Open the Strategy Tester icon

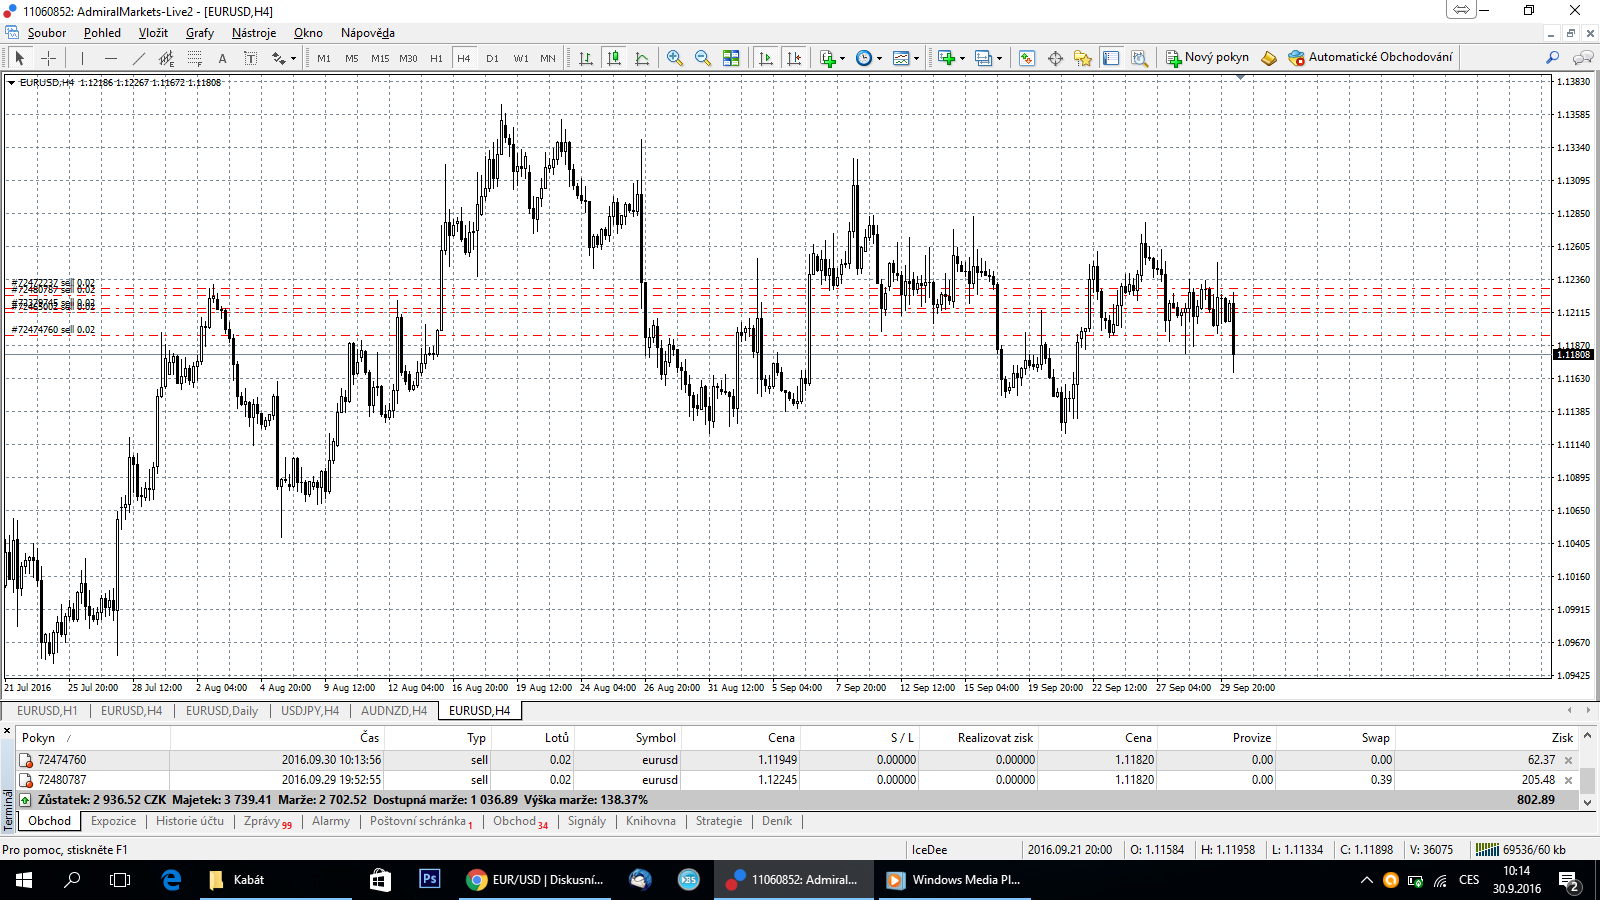[x=1139, y=58]
